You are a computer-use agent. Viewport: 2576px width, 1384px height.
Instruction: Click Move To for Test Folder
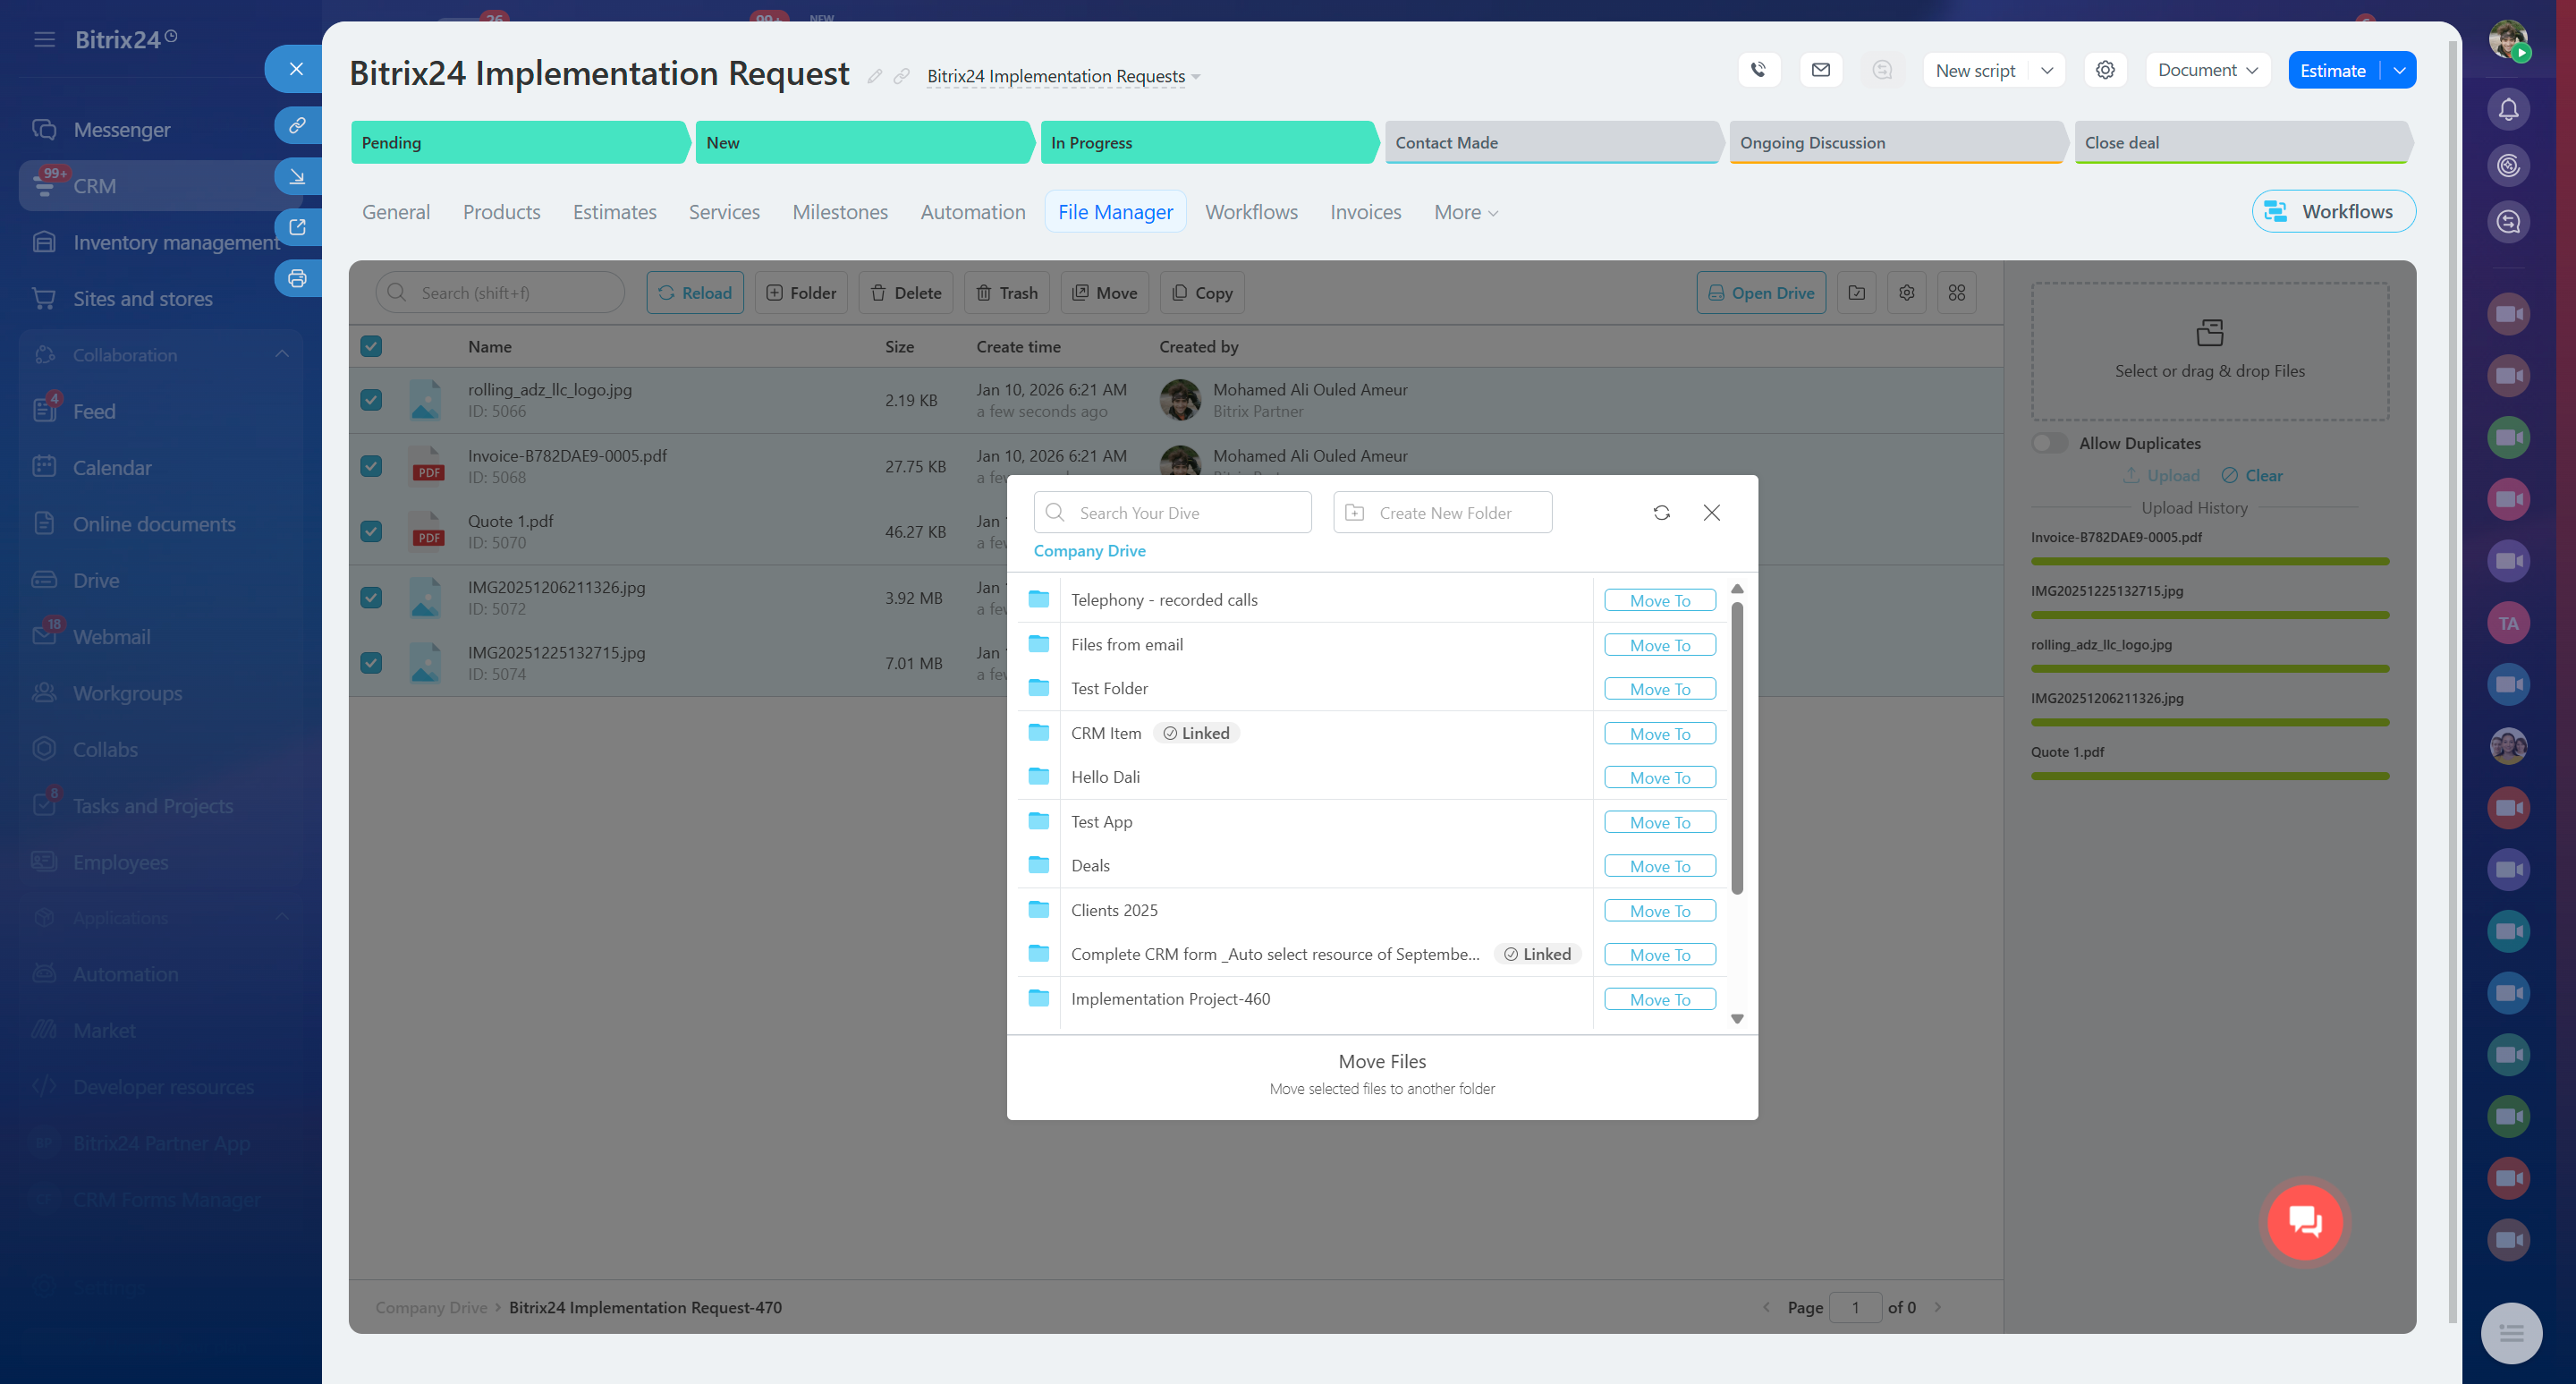[x=1659, y=689]
